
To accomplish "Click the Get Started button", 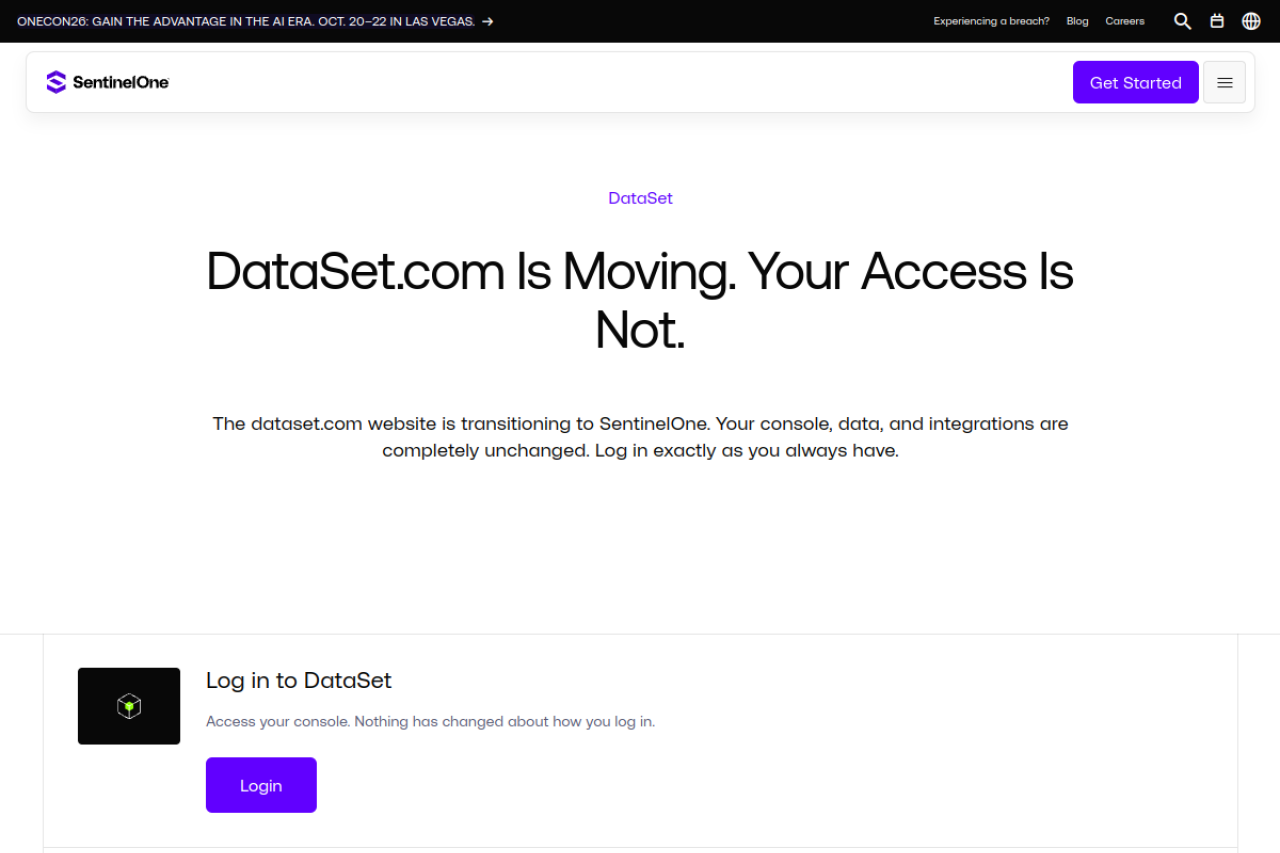I will coord(1135,82).
